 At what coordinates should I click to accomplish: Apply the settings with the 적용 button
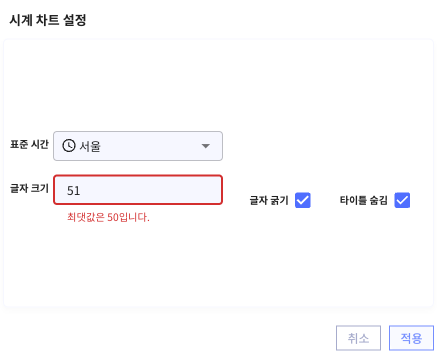(411, 338)
